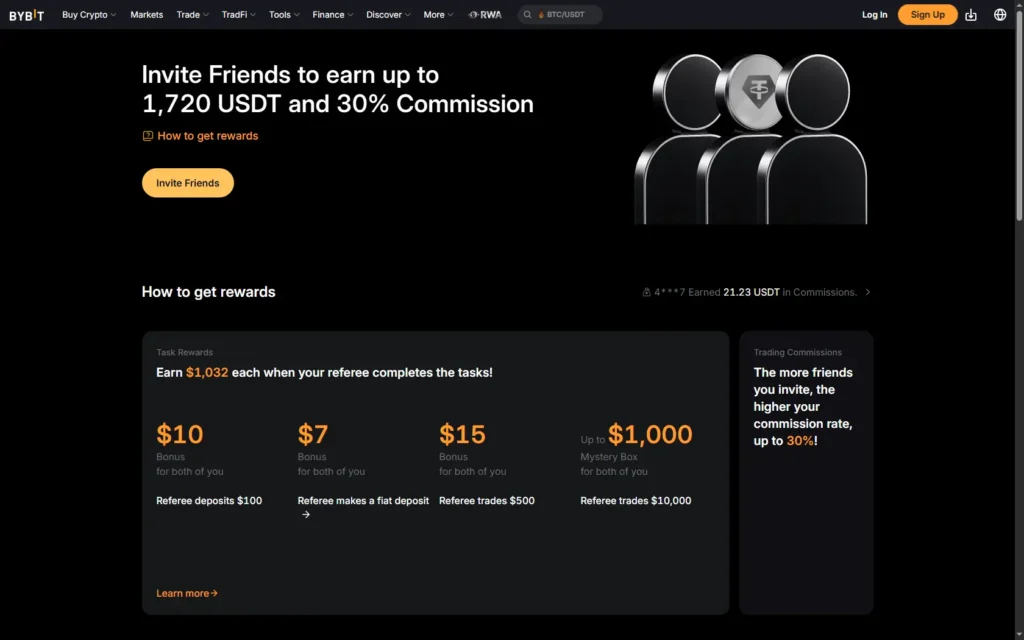This screenshot has width=1024, height=640.
Task: Open the language globe icon
Action: point(1000,14)
